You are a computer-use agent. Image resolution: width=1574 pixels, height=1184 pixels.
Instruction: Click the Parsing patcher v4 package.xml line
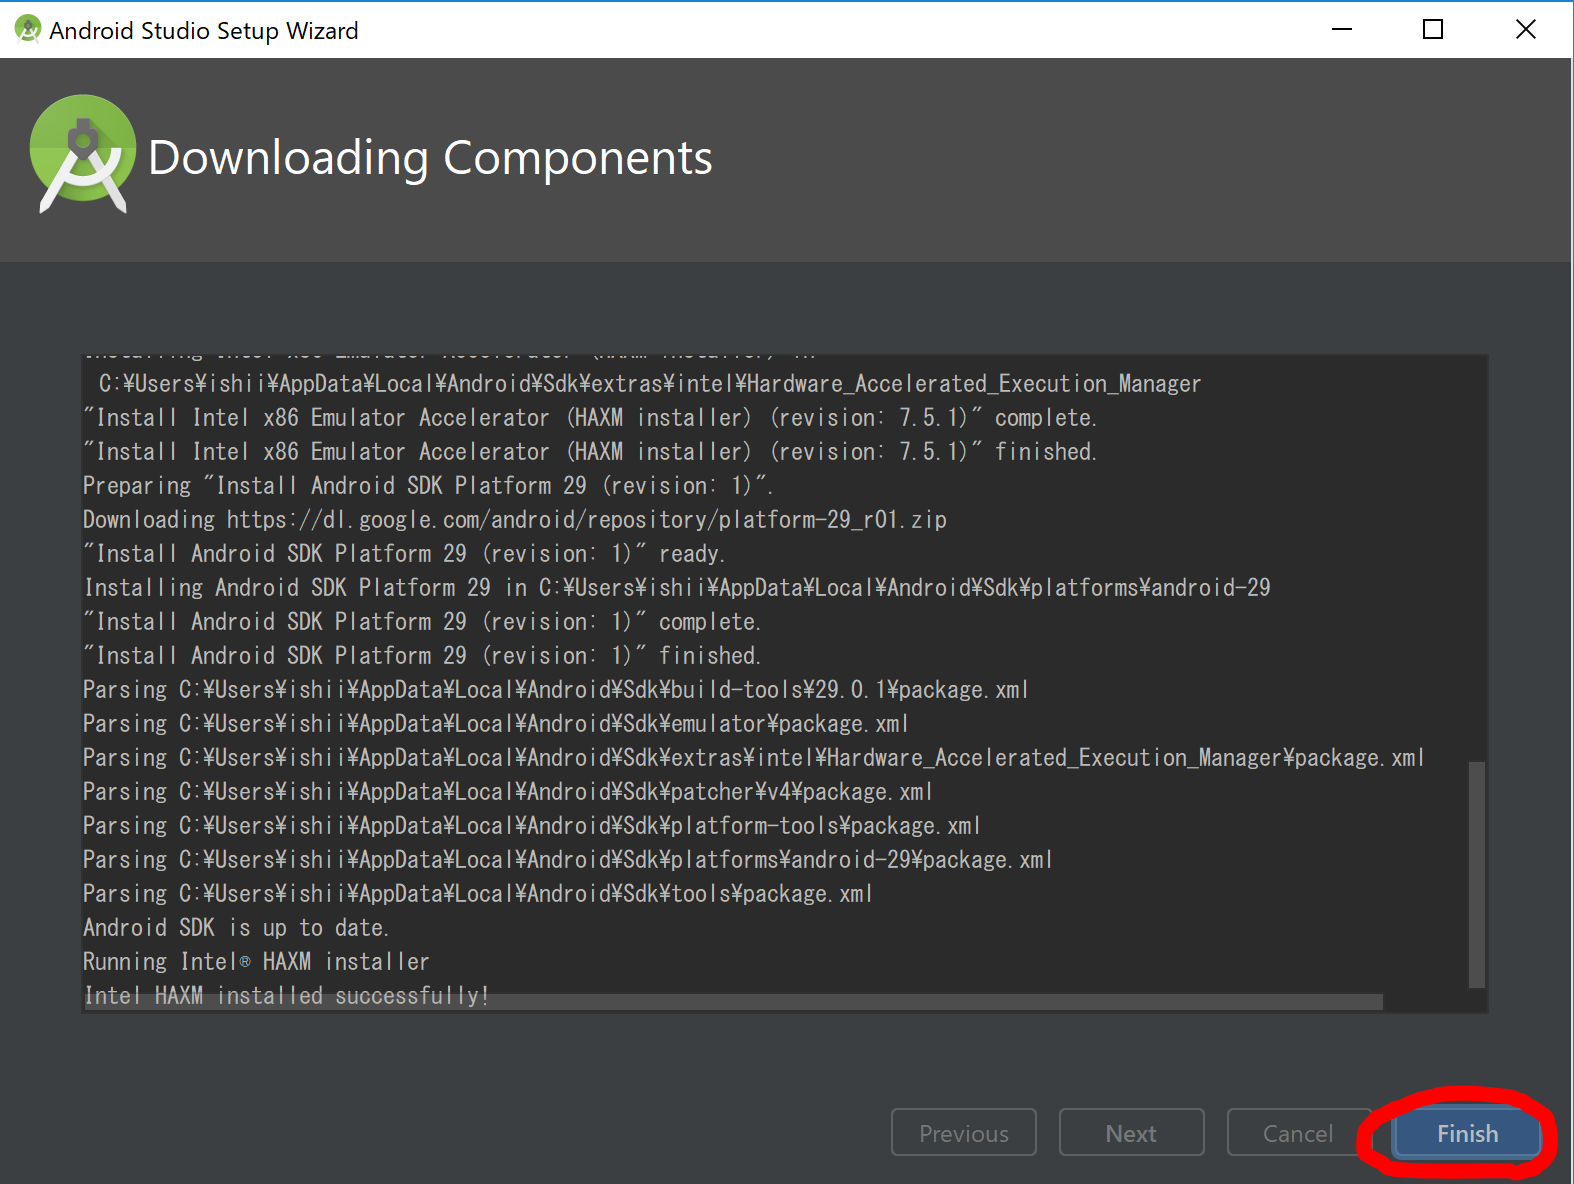click(x=508, y=792)
